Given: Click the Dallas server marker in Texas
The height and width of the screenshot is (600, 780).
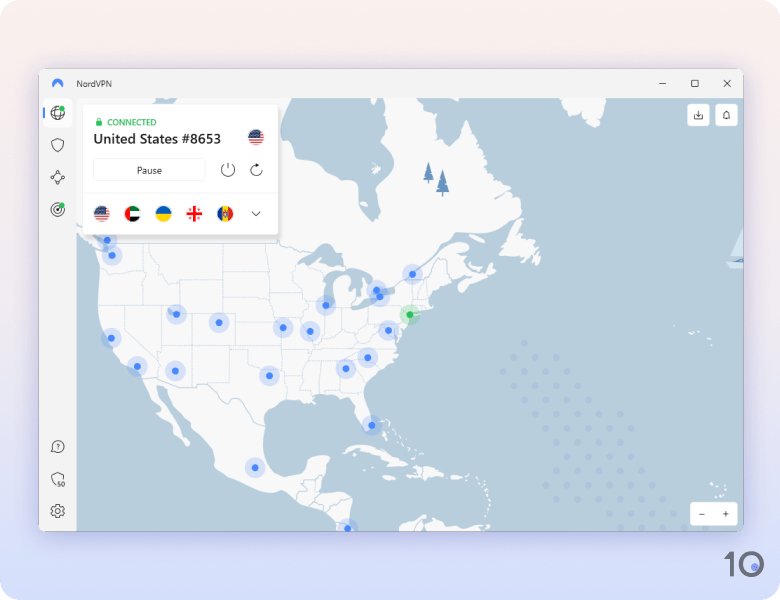Looking at the screenshot, I should [269, 376].
